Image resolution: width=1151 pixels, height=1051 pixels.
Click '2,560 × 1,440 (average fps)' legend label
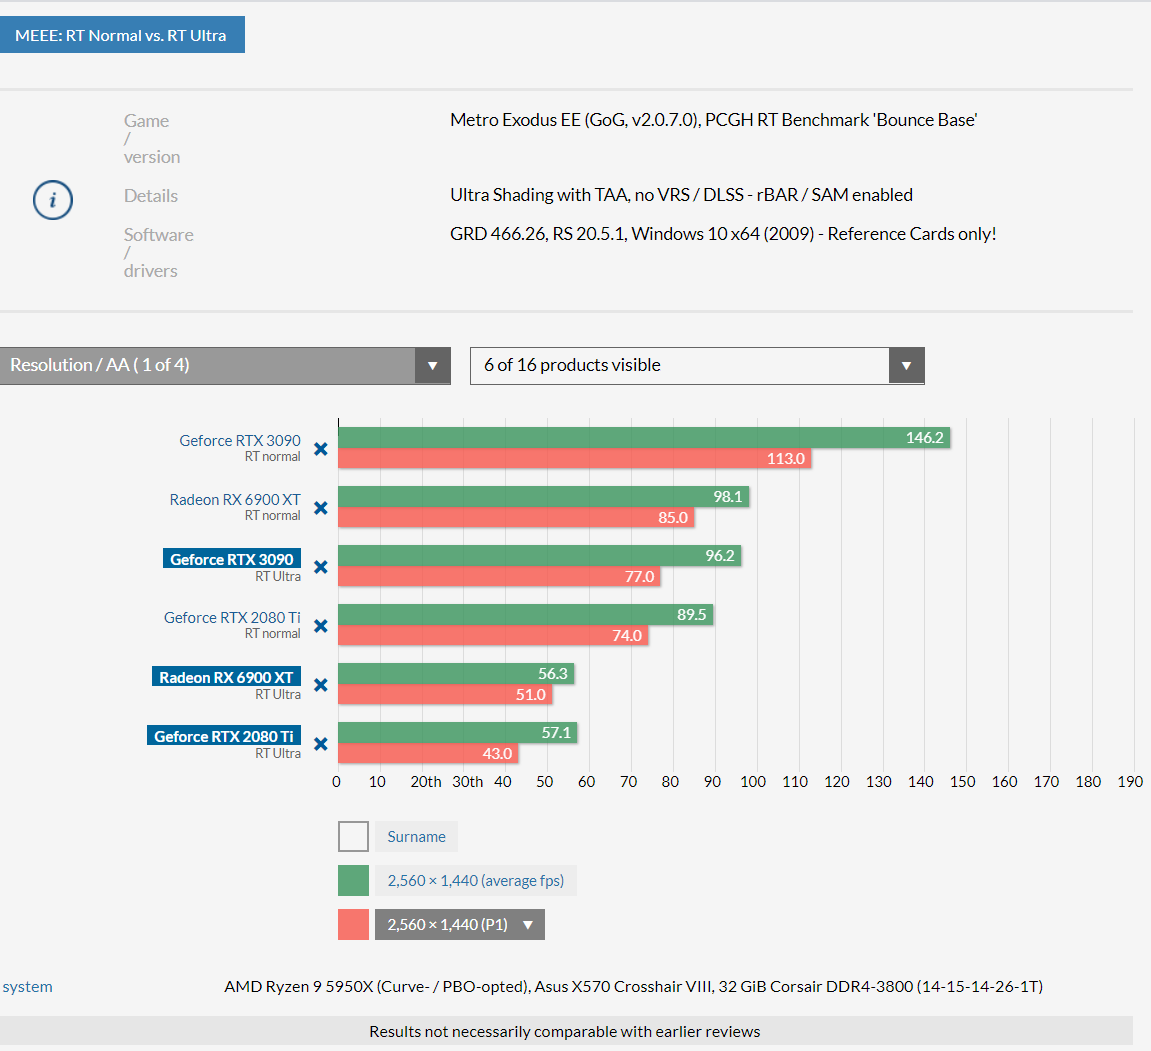tap(476, 881)
